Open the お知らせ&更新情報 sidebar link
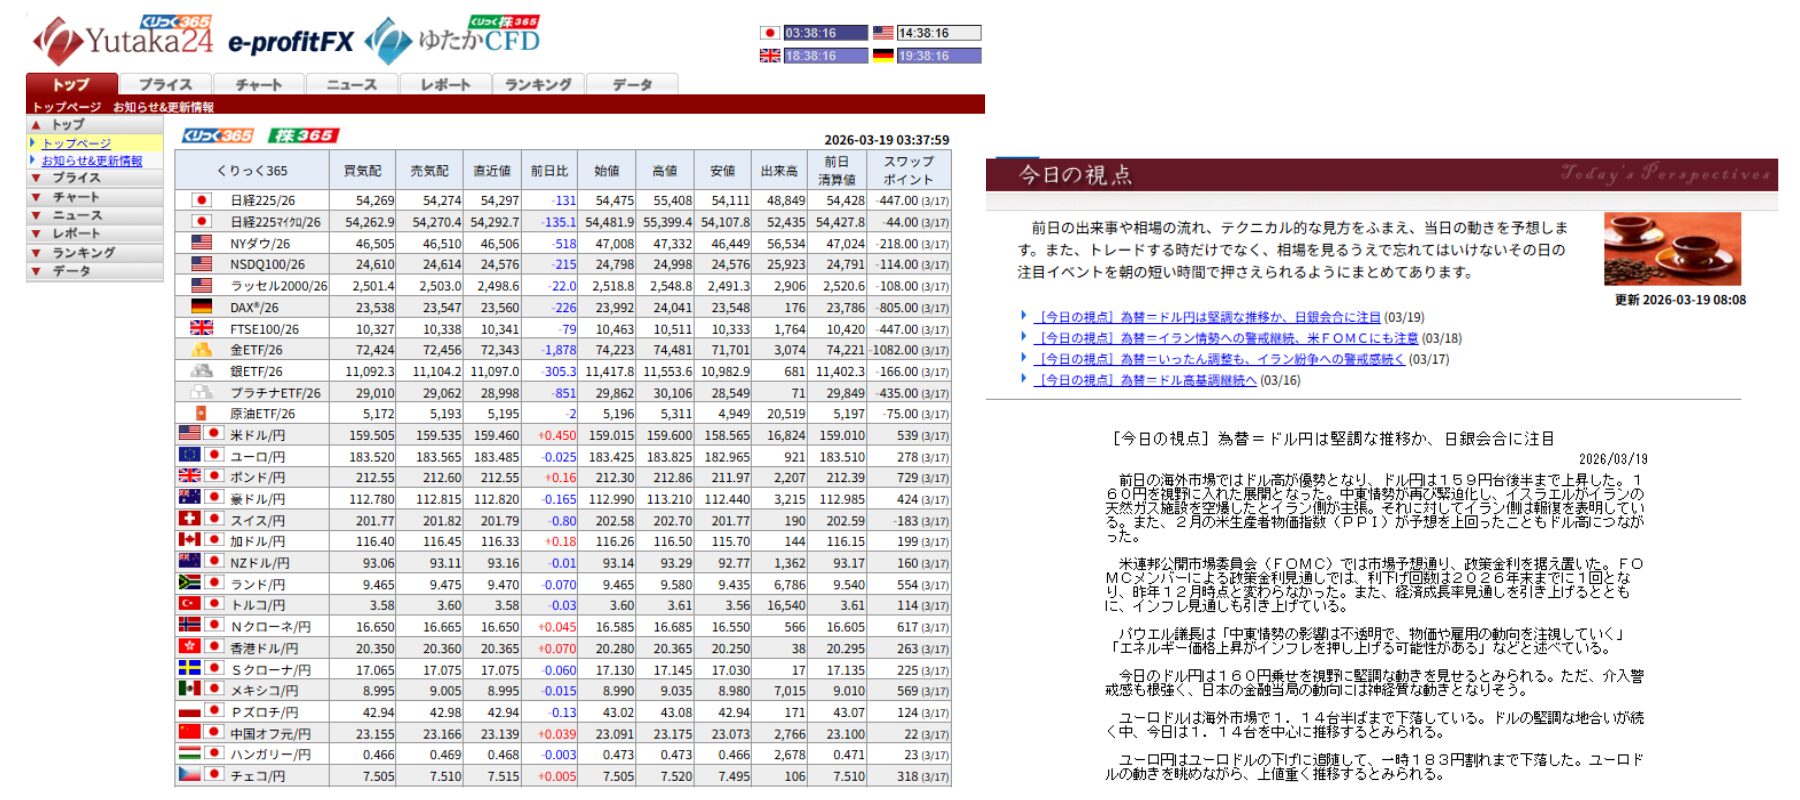Screen dimensions: 1800x800 pyautogui.click(x=92, y=161)
